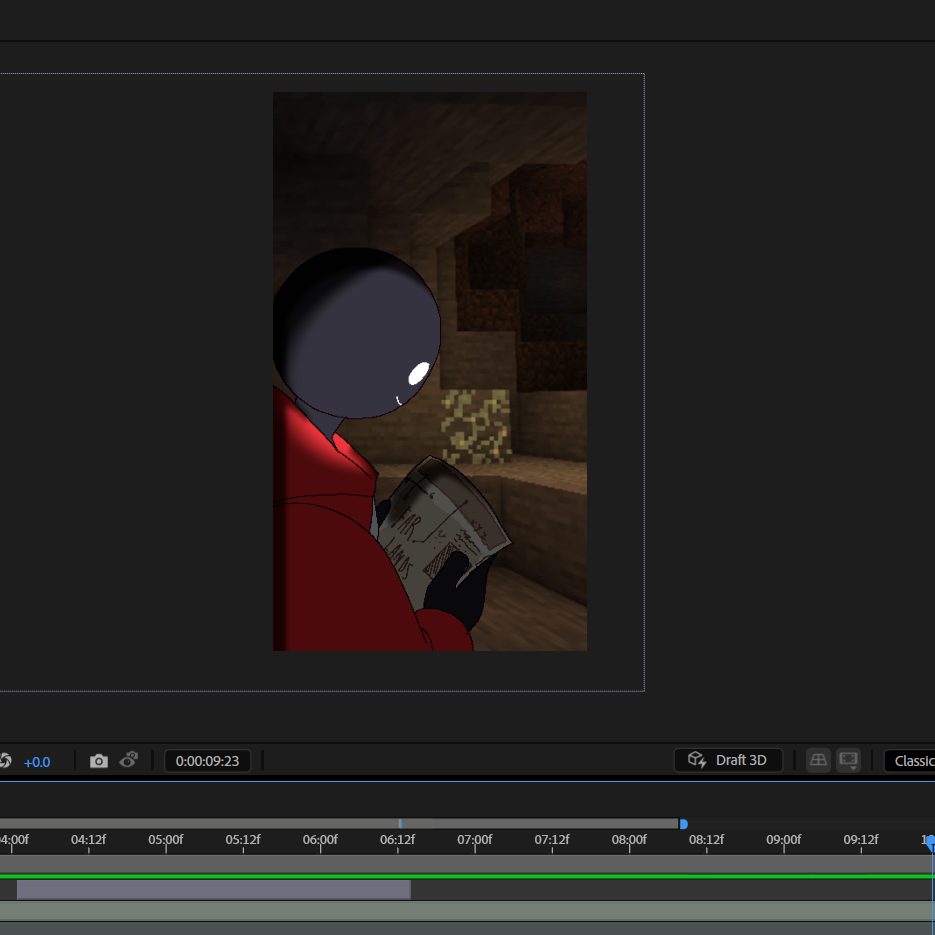Screen dimensions: 935x935
Task: Click the 07:00f mark on the time ruler
Action: coord(475,840)
